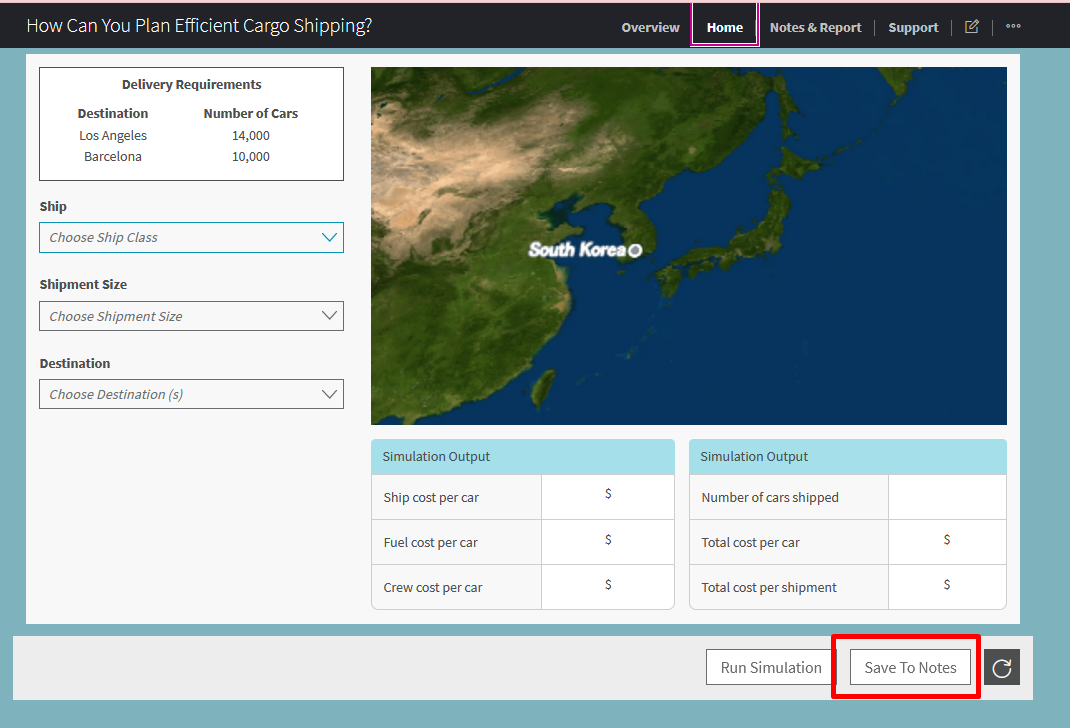Expand the Choose Destination(s) dropdown
The image size is (1070, 728).
pos(191,394)
